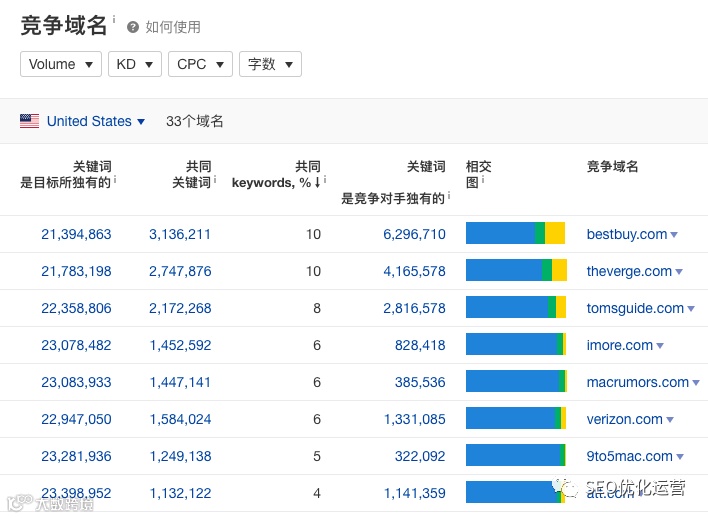The width and height of the screenshot is (708, 518).
Task: Click unique keywords 22,947,050
Action: pyautogui.click(x=76, y=420)
